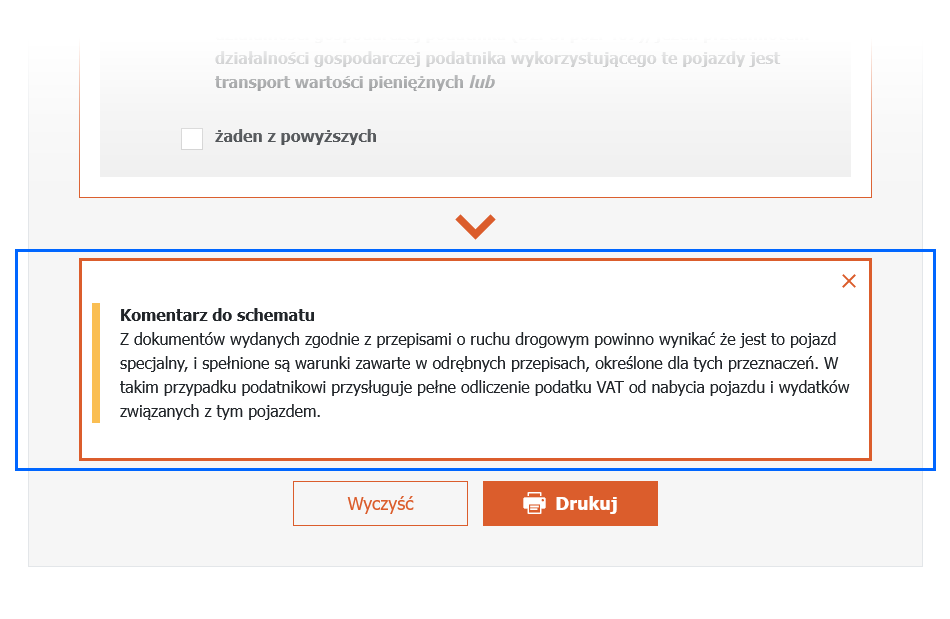
Task: Click the orange downward chevron arrow
Action: tap(476, 226)
